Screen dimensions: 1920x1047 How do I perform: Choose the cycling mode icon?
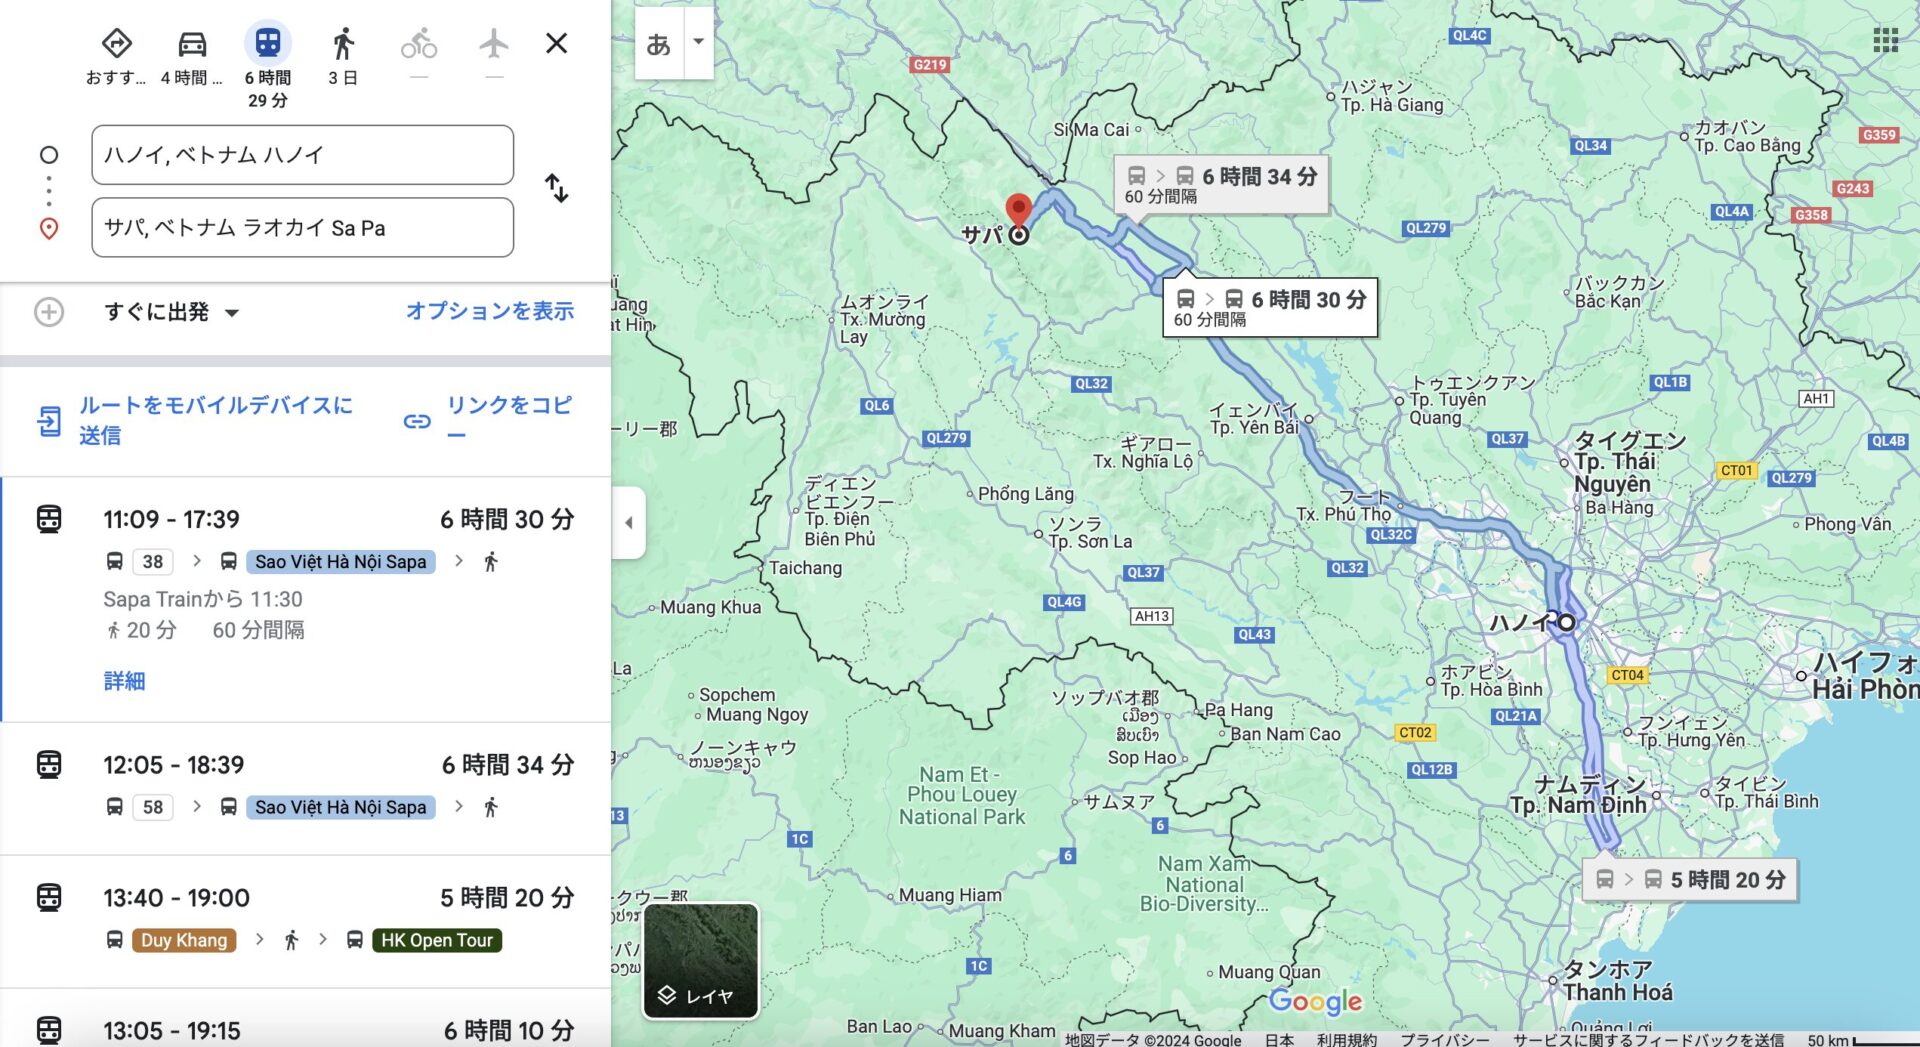tap(419, 44)
